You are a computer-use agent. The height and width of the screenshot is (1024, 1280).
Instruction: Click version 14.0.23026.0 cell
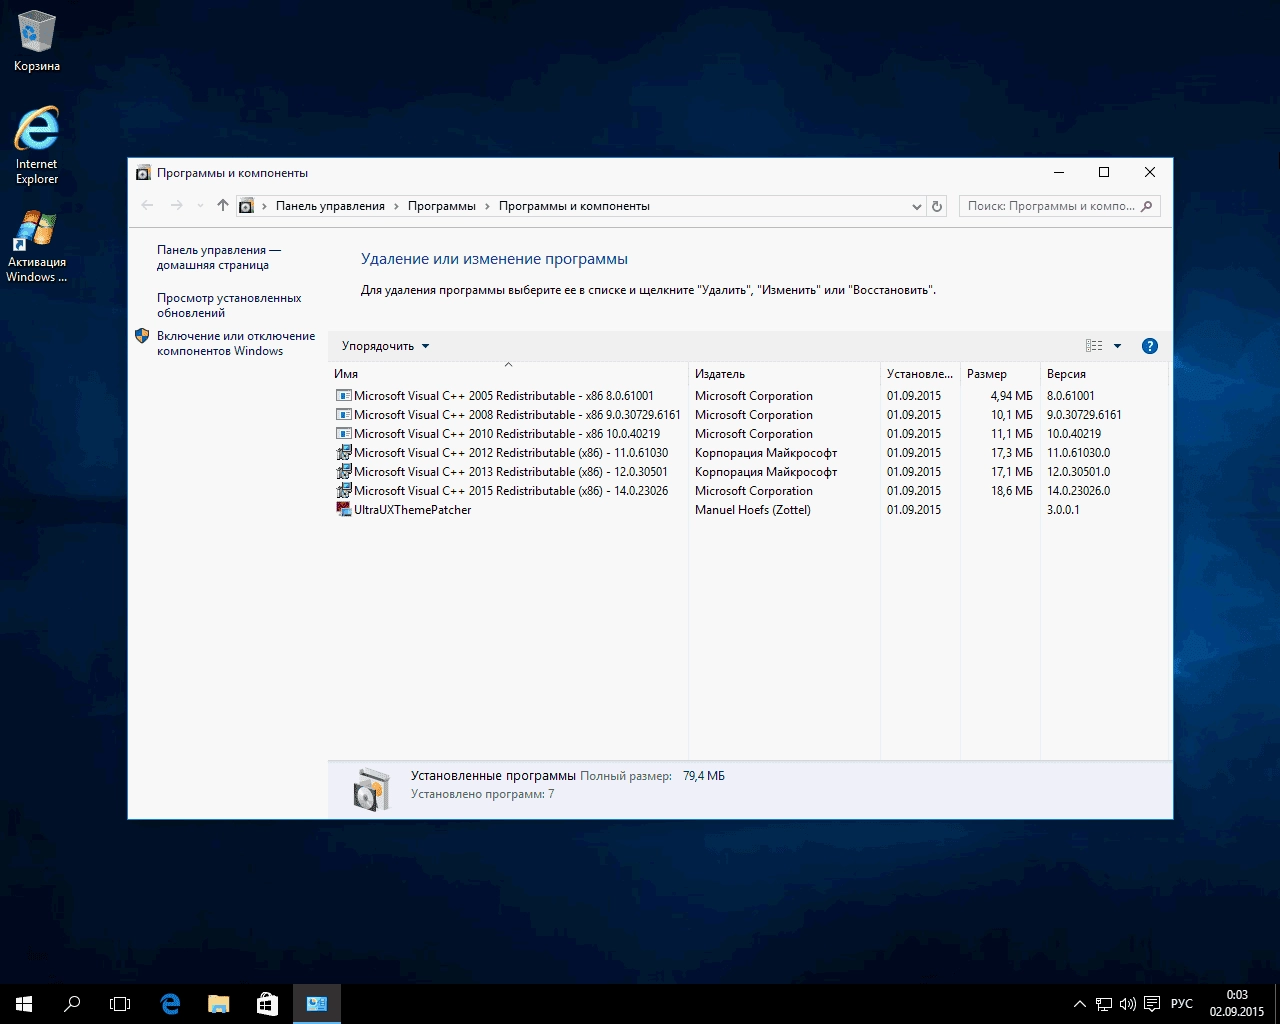tap(1078, 491)
